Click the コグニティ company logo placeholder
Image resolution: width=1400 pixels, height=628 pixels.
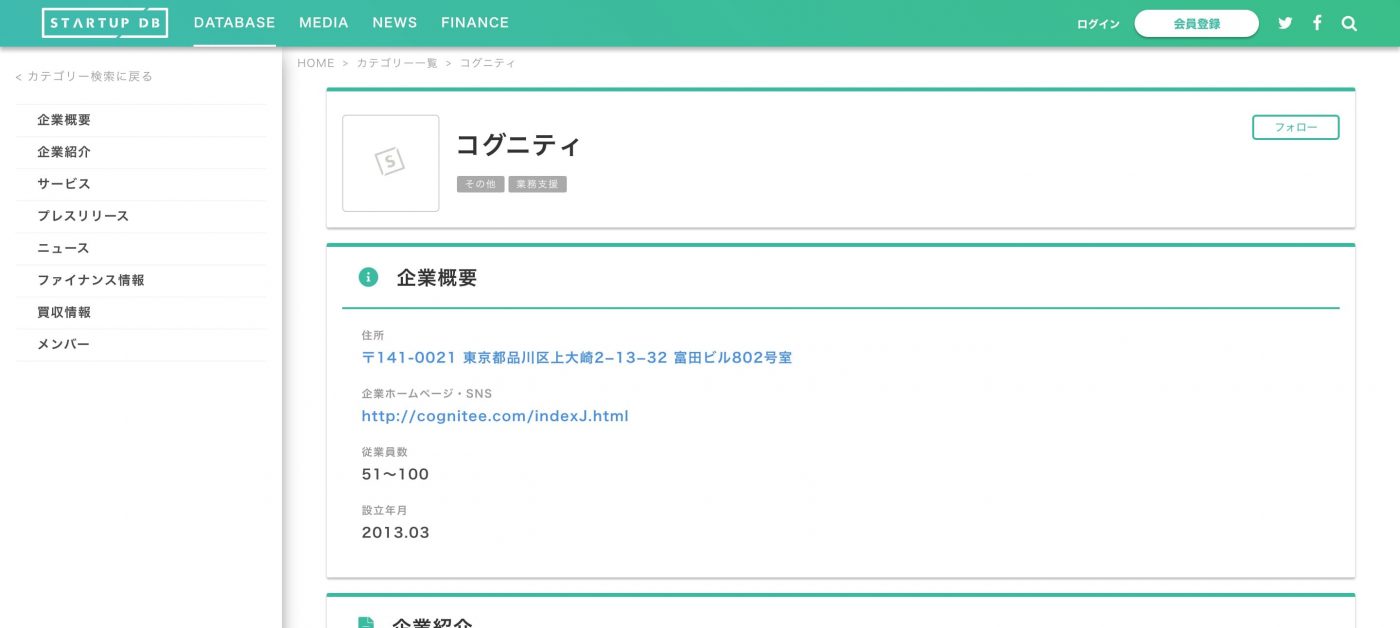tap(390, 163)
